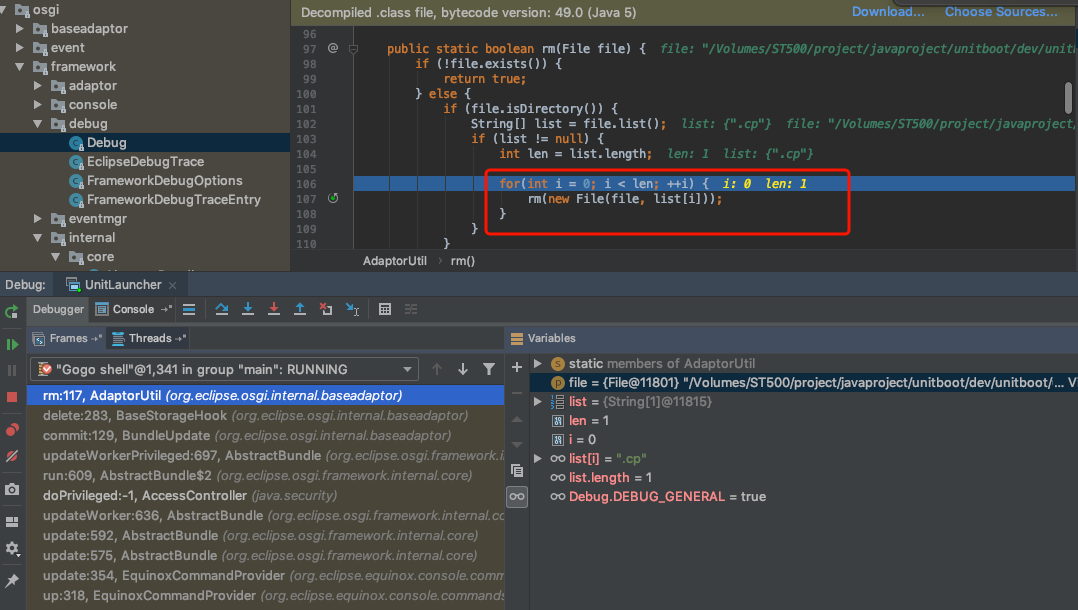Stop the debug session with the red square

pyautogui.click(x=12, y=397)
